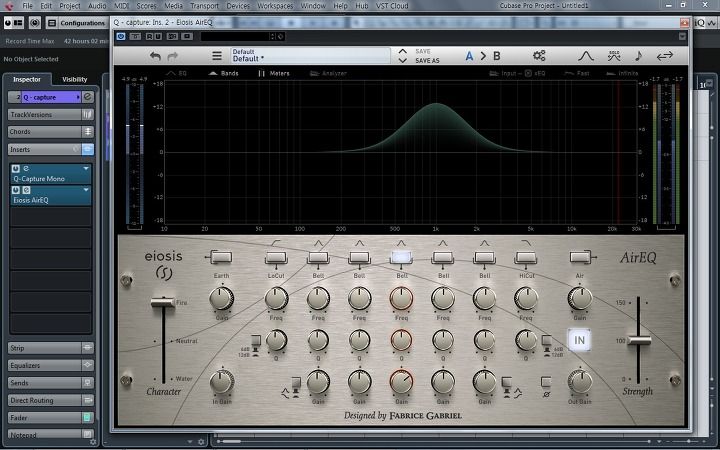The width and height of the screenshot is (720, 450).
Task: Open the File menu
Action: 28,6
